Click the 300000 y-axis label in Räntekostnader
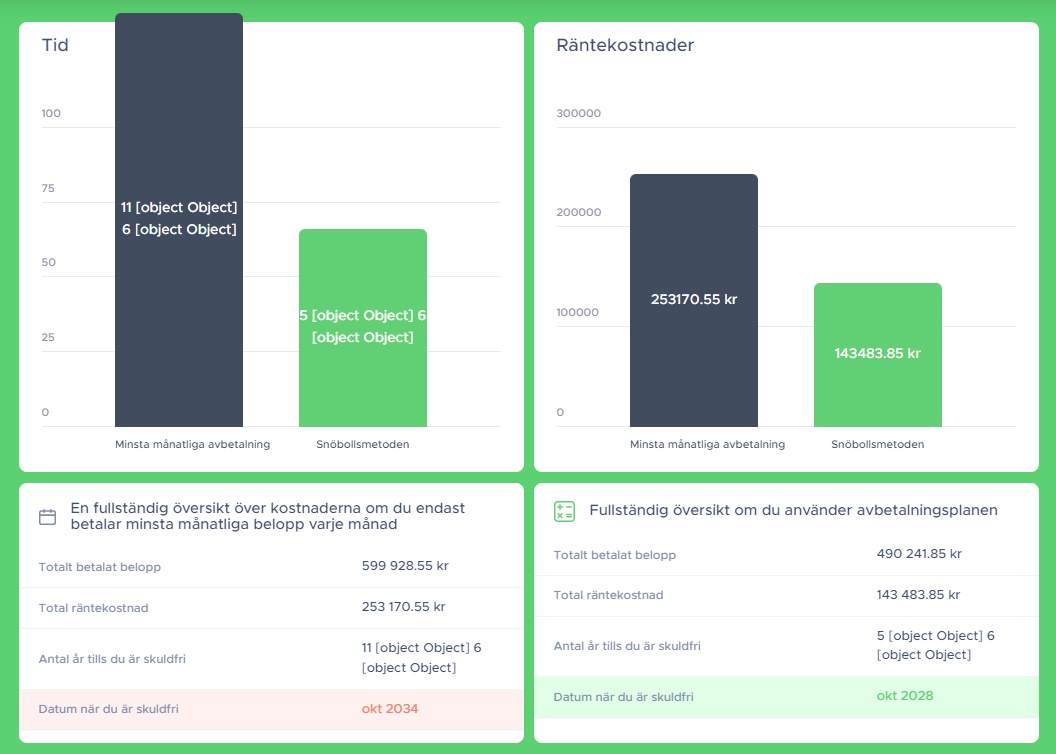 [x=578, y=113]
